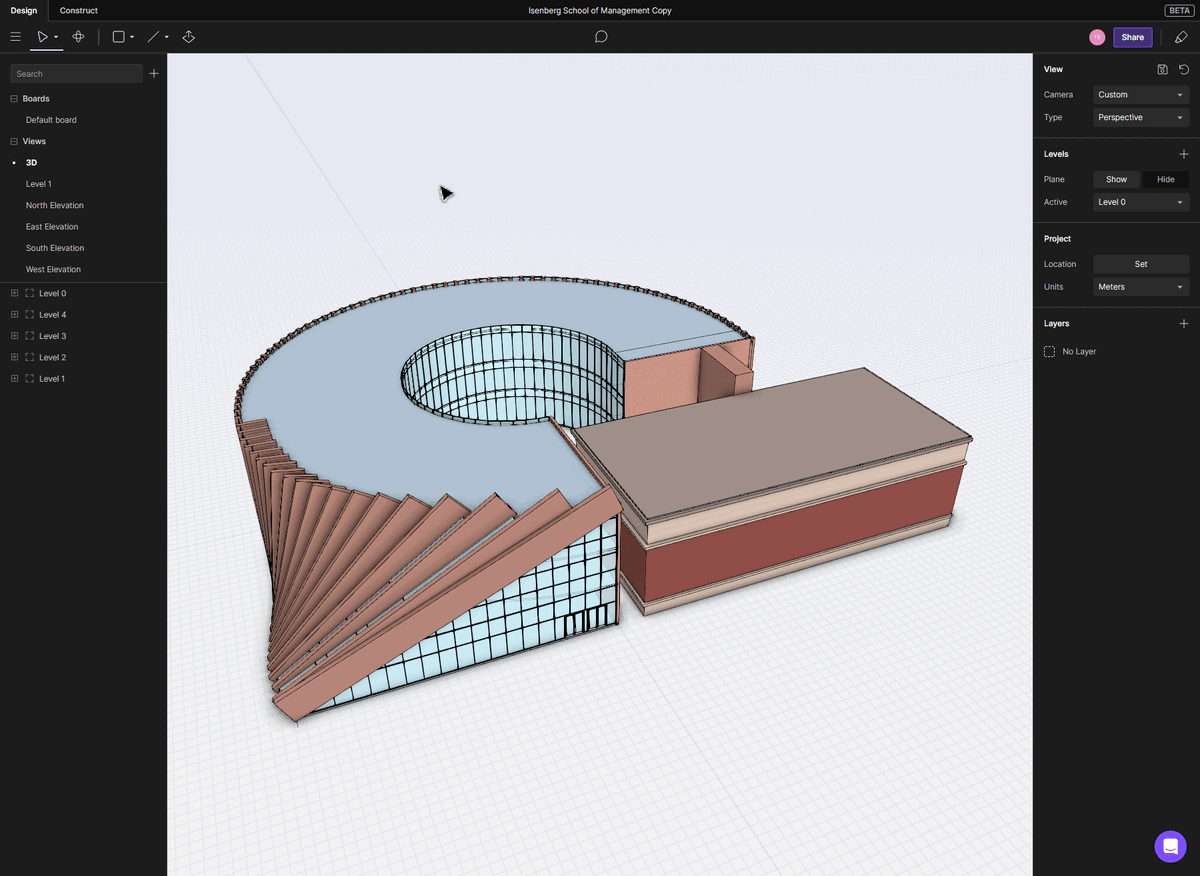
Task: Add a new level plus icon
Action: point(1184,154)
